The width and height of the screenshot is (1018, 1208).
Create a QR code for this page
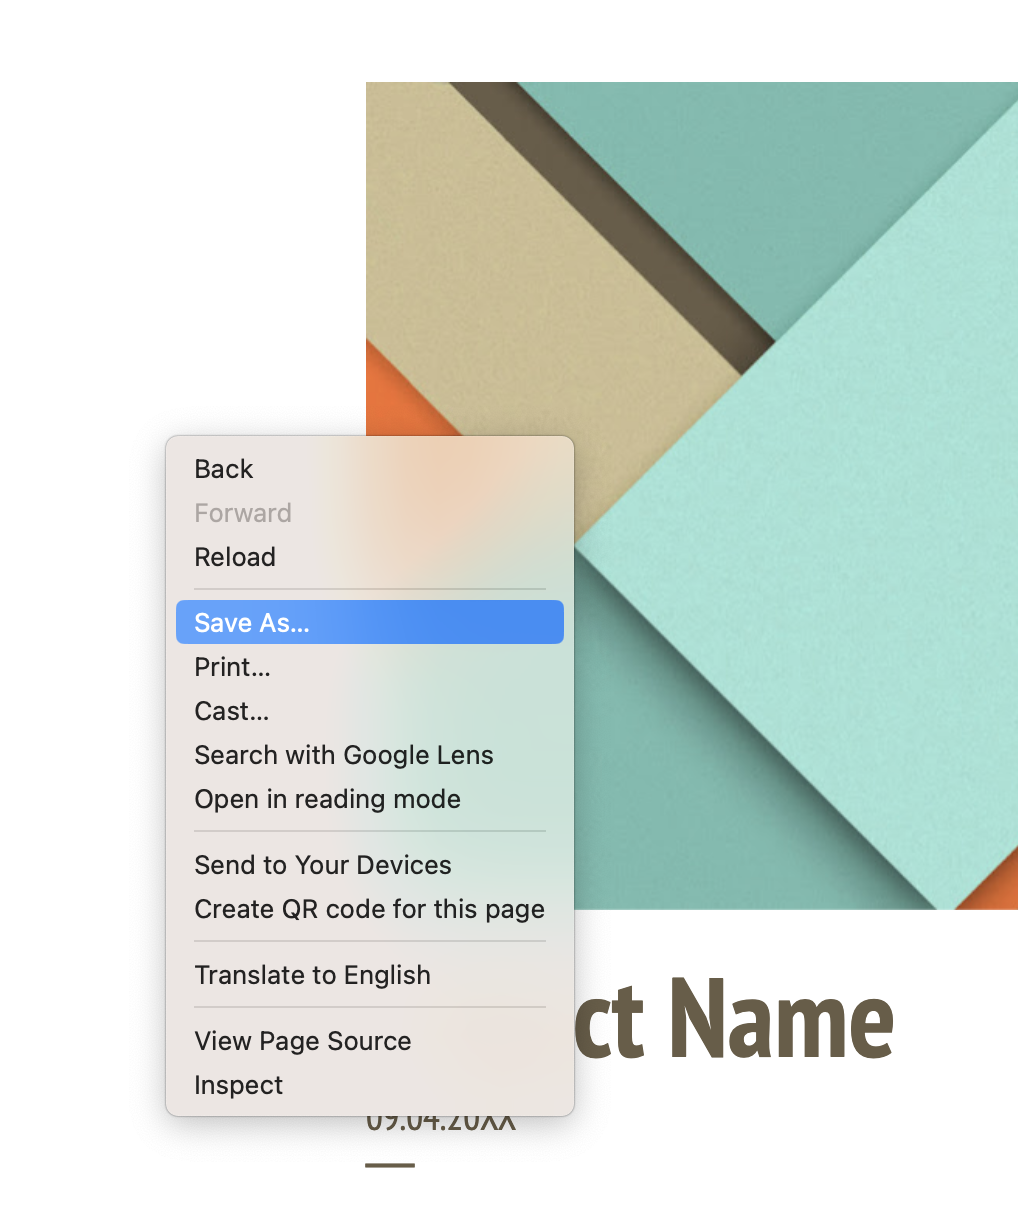369,909
